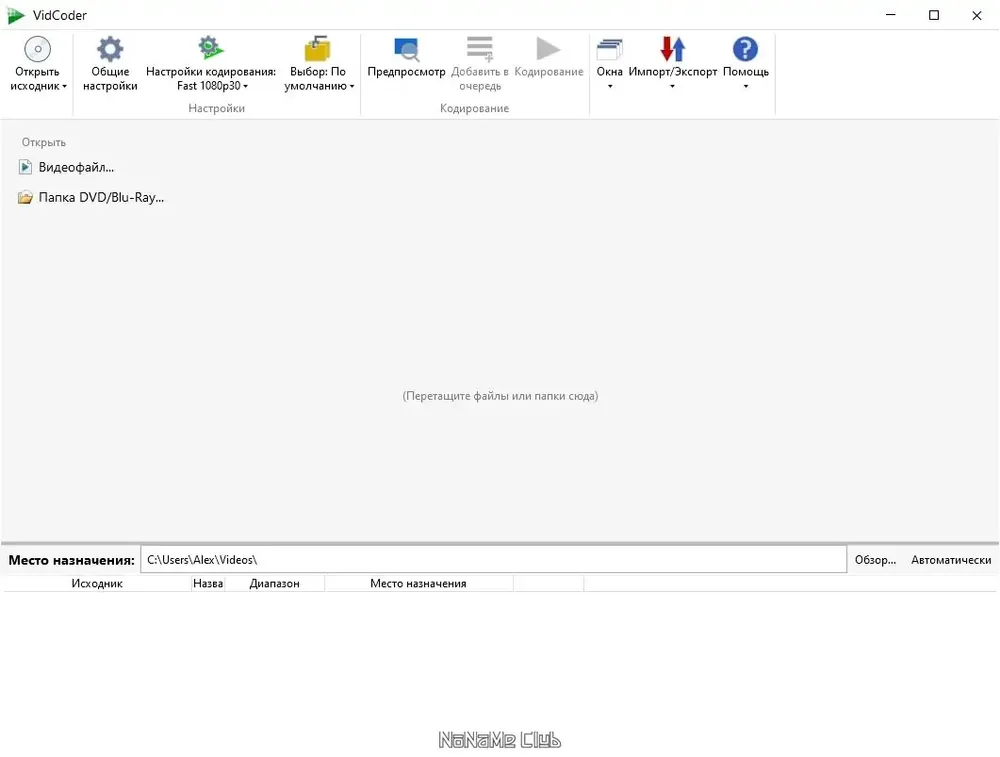
Task: Click the Import/Export arrows icon
Action: 672,49
